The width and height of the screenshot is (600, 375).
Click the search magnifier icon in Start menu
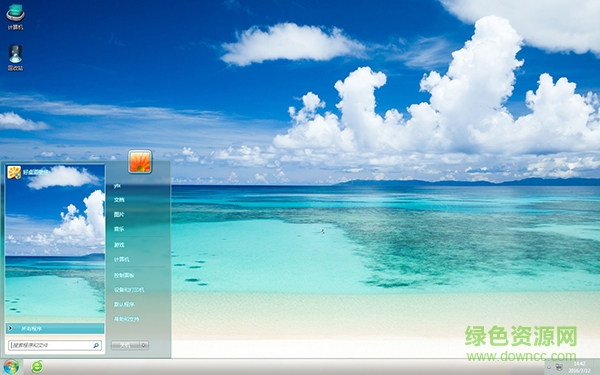pos(96,345)
